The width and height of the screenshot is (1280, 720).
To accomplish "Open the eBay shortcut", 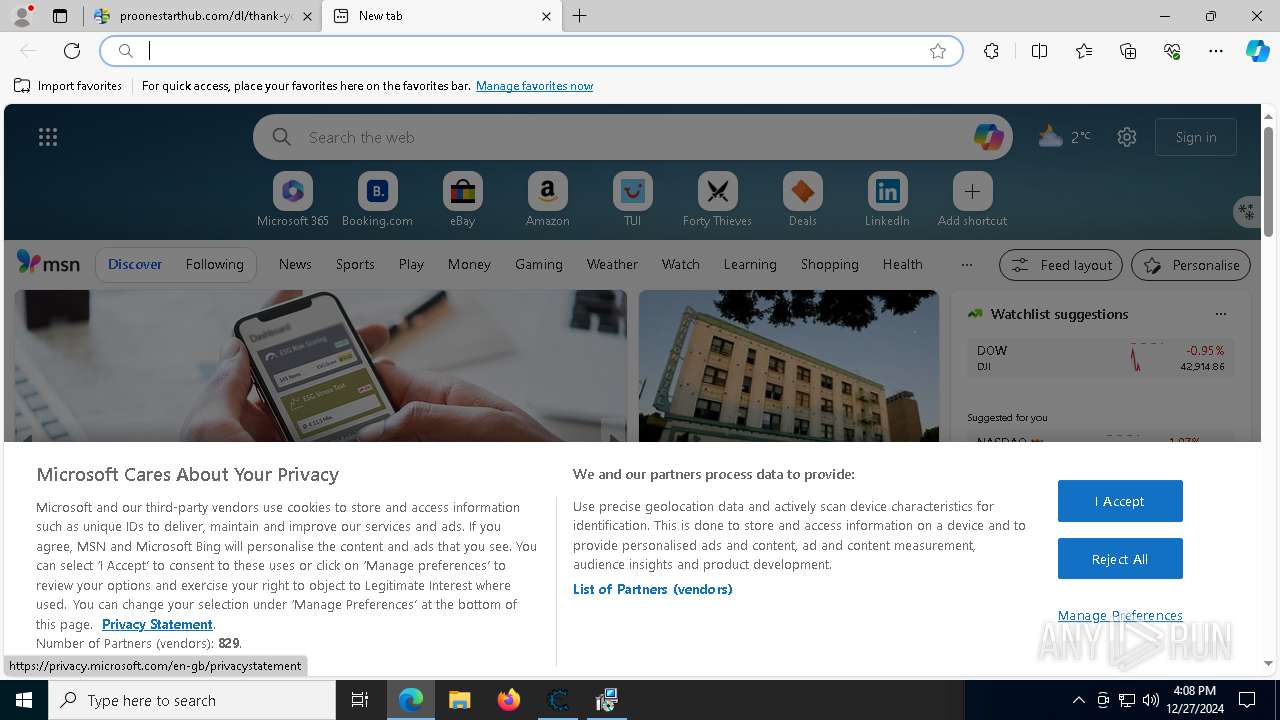I will coord(462,200).
